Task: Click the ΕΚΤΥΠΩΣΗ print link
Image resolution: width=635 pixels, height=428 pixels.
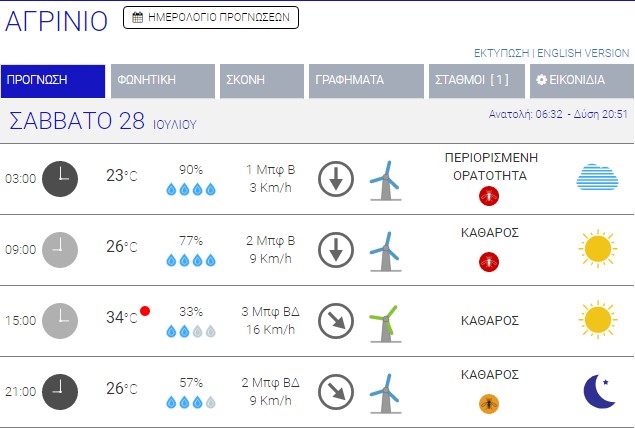Action: coord(501,52)
